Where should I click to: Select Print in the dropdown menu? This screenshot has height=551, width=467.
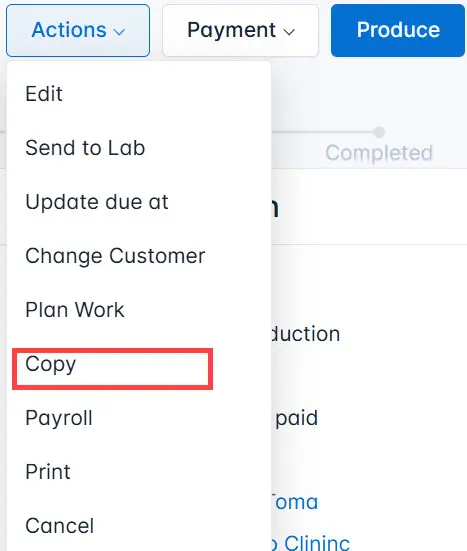[139, 472]
